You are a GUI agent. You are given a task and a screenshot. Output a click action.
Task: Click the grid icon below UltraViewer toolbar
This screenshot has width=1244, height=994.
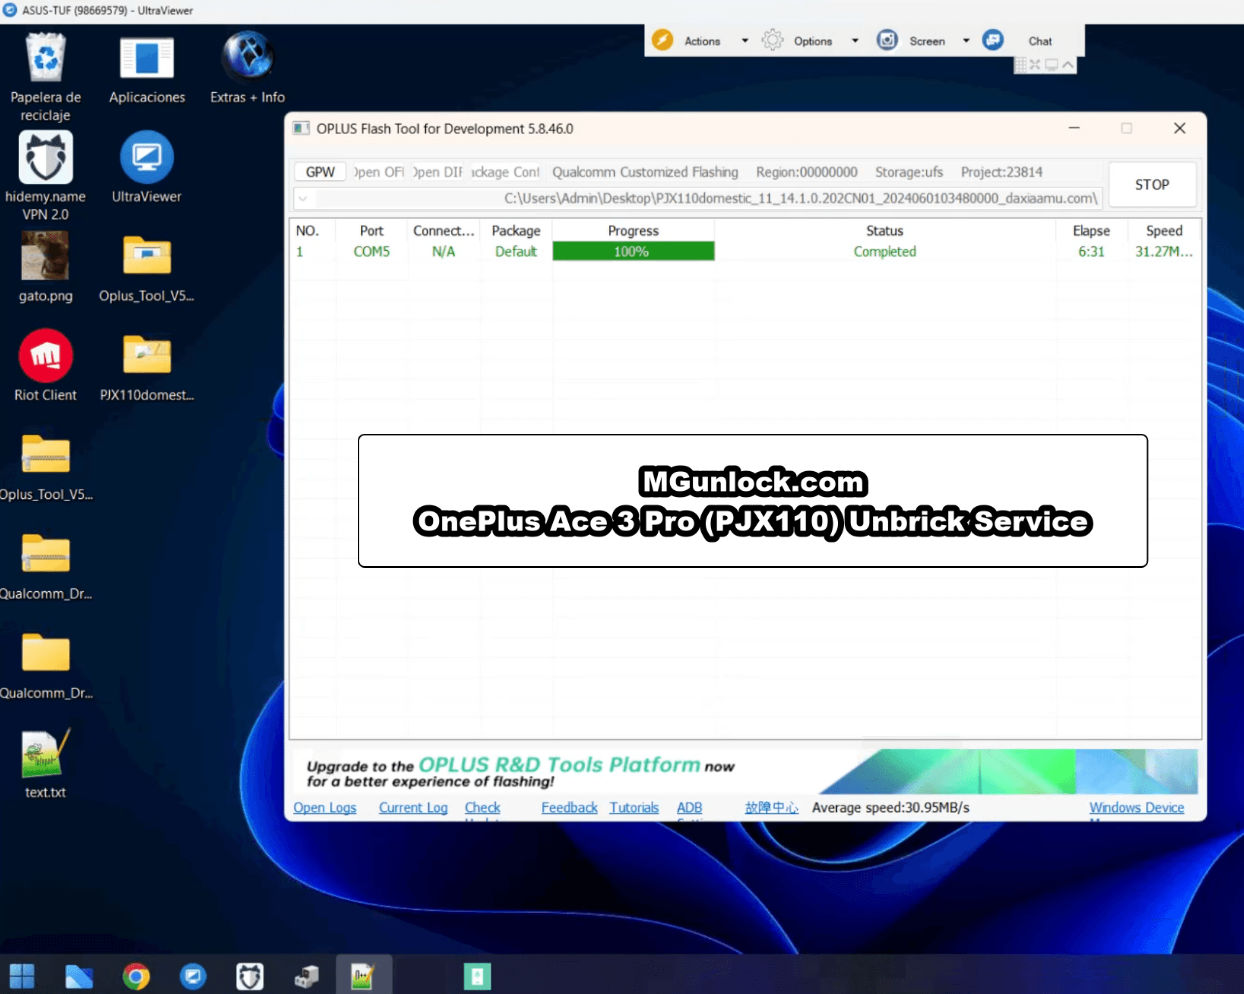click(x=1021, y=64)
